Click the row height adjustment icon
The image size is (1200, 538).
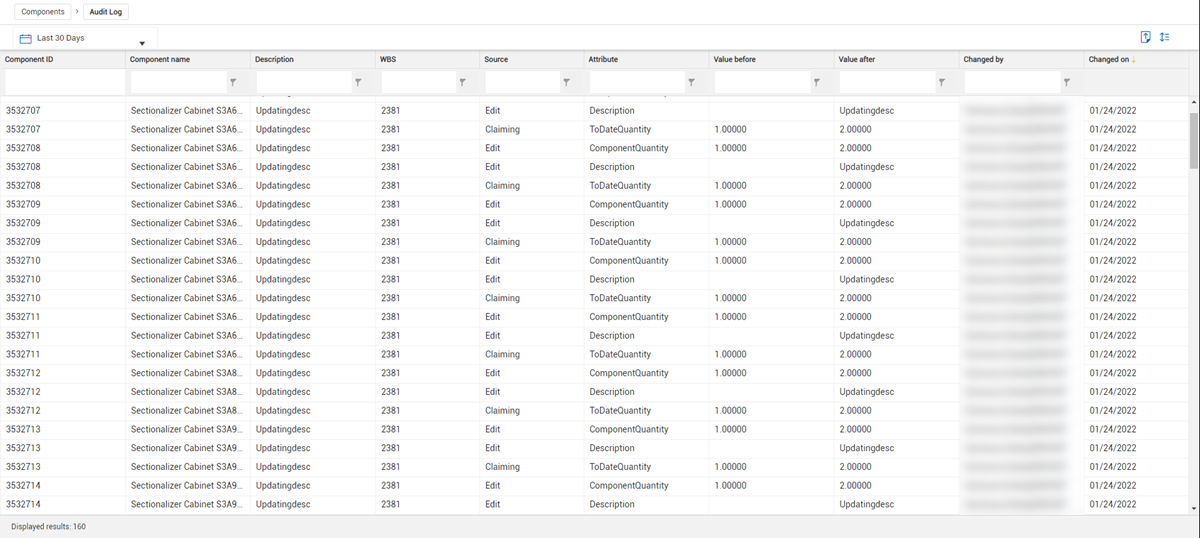click(x=1165, y=37)
